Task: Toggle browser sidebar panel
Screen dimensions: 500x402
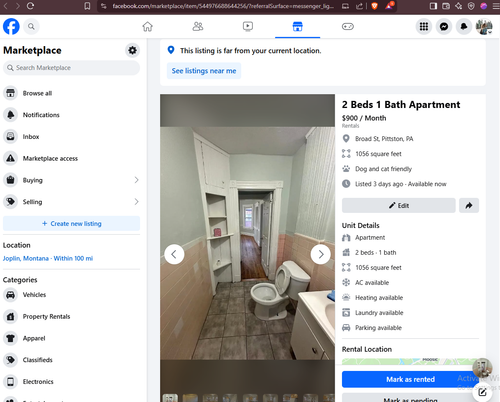Action: 433,6
